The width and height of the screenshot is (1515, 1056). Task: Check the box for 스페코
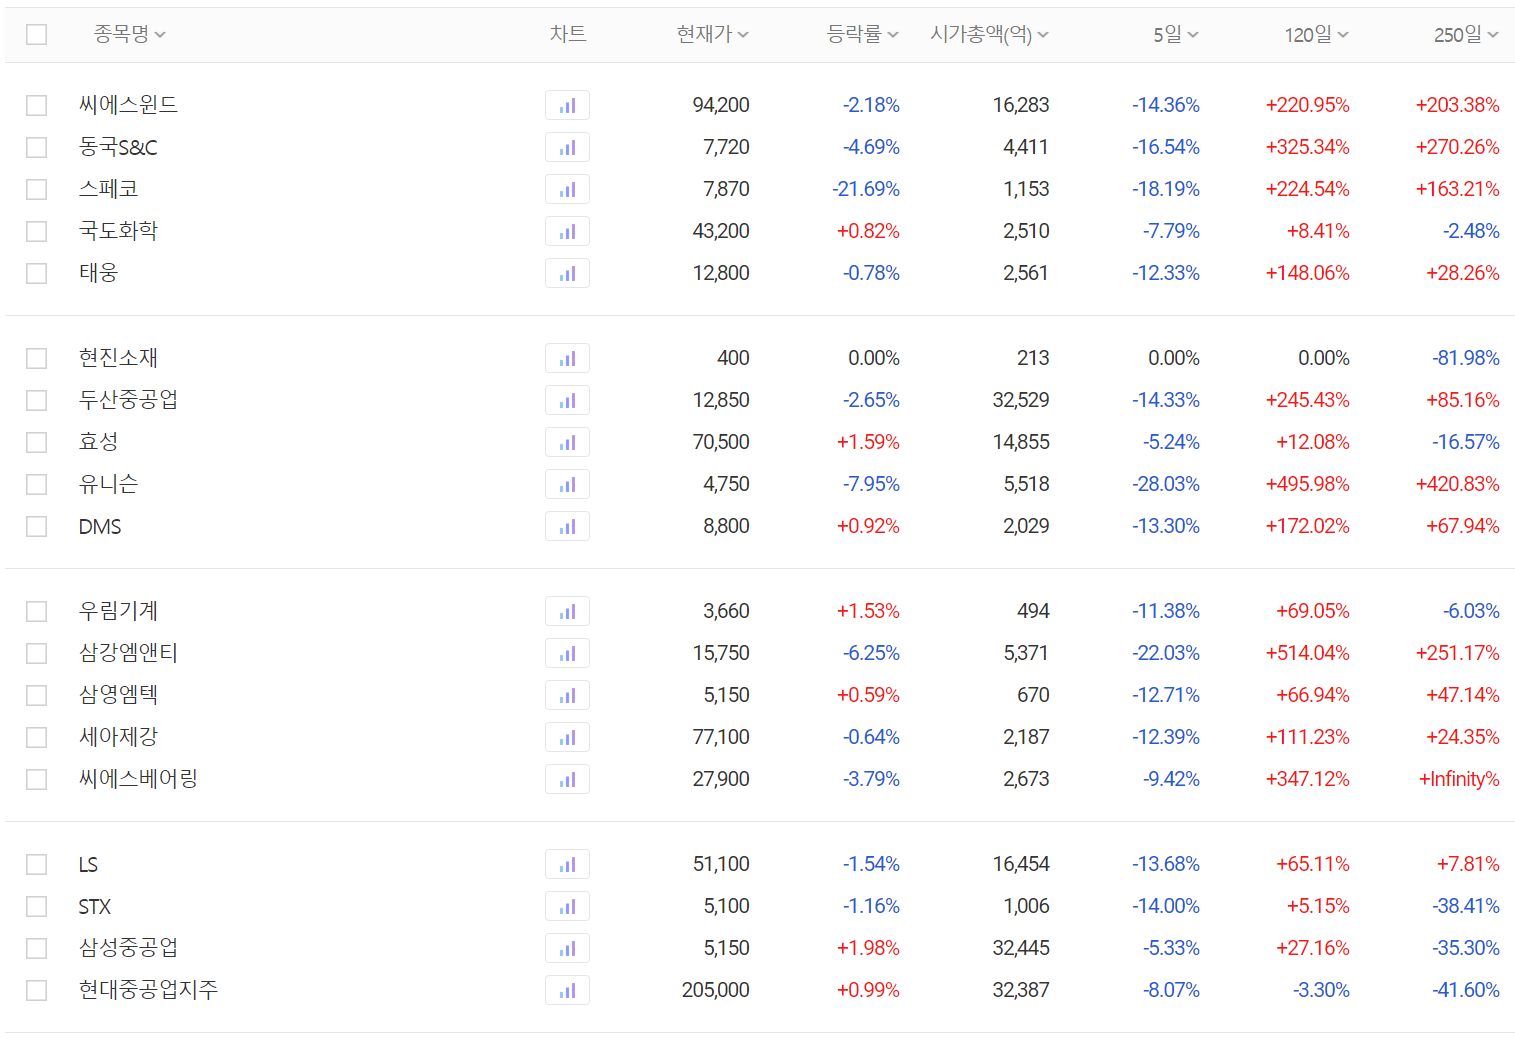click(x=36, y=189)
